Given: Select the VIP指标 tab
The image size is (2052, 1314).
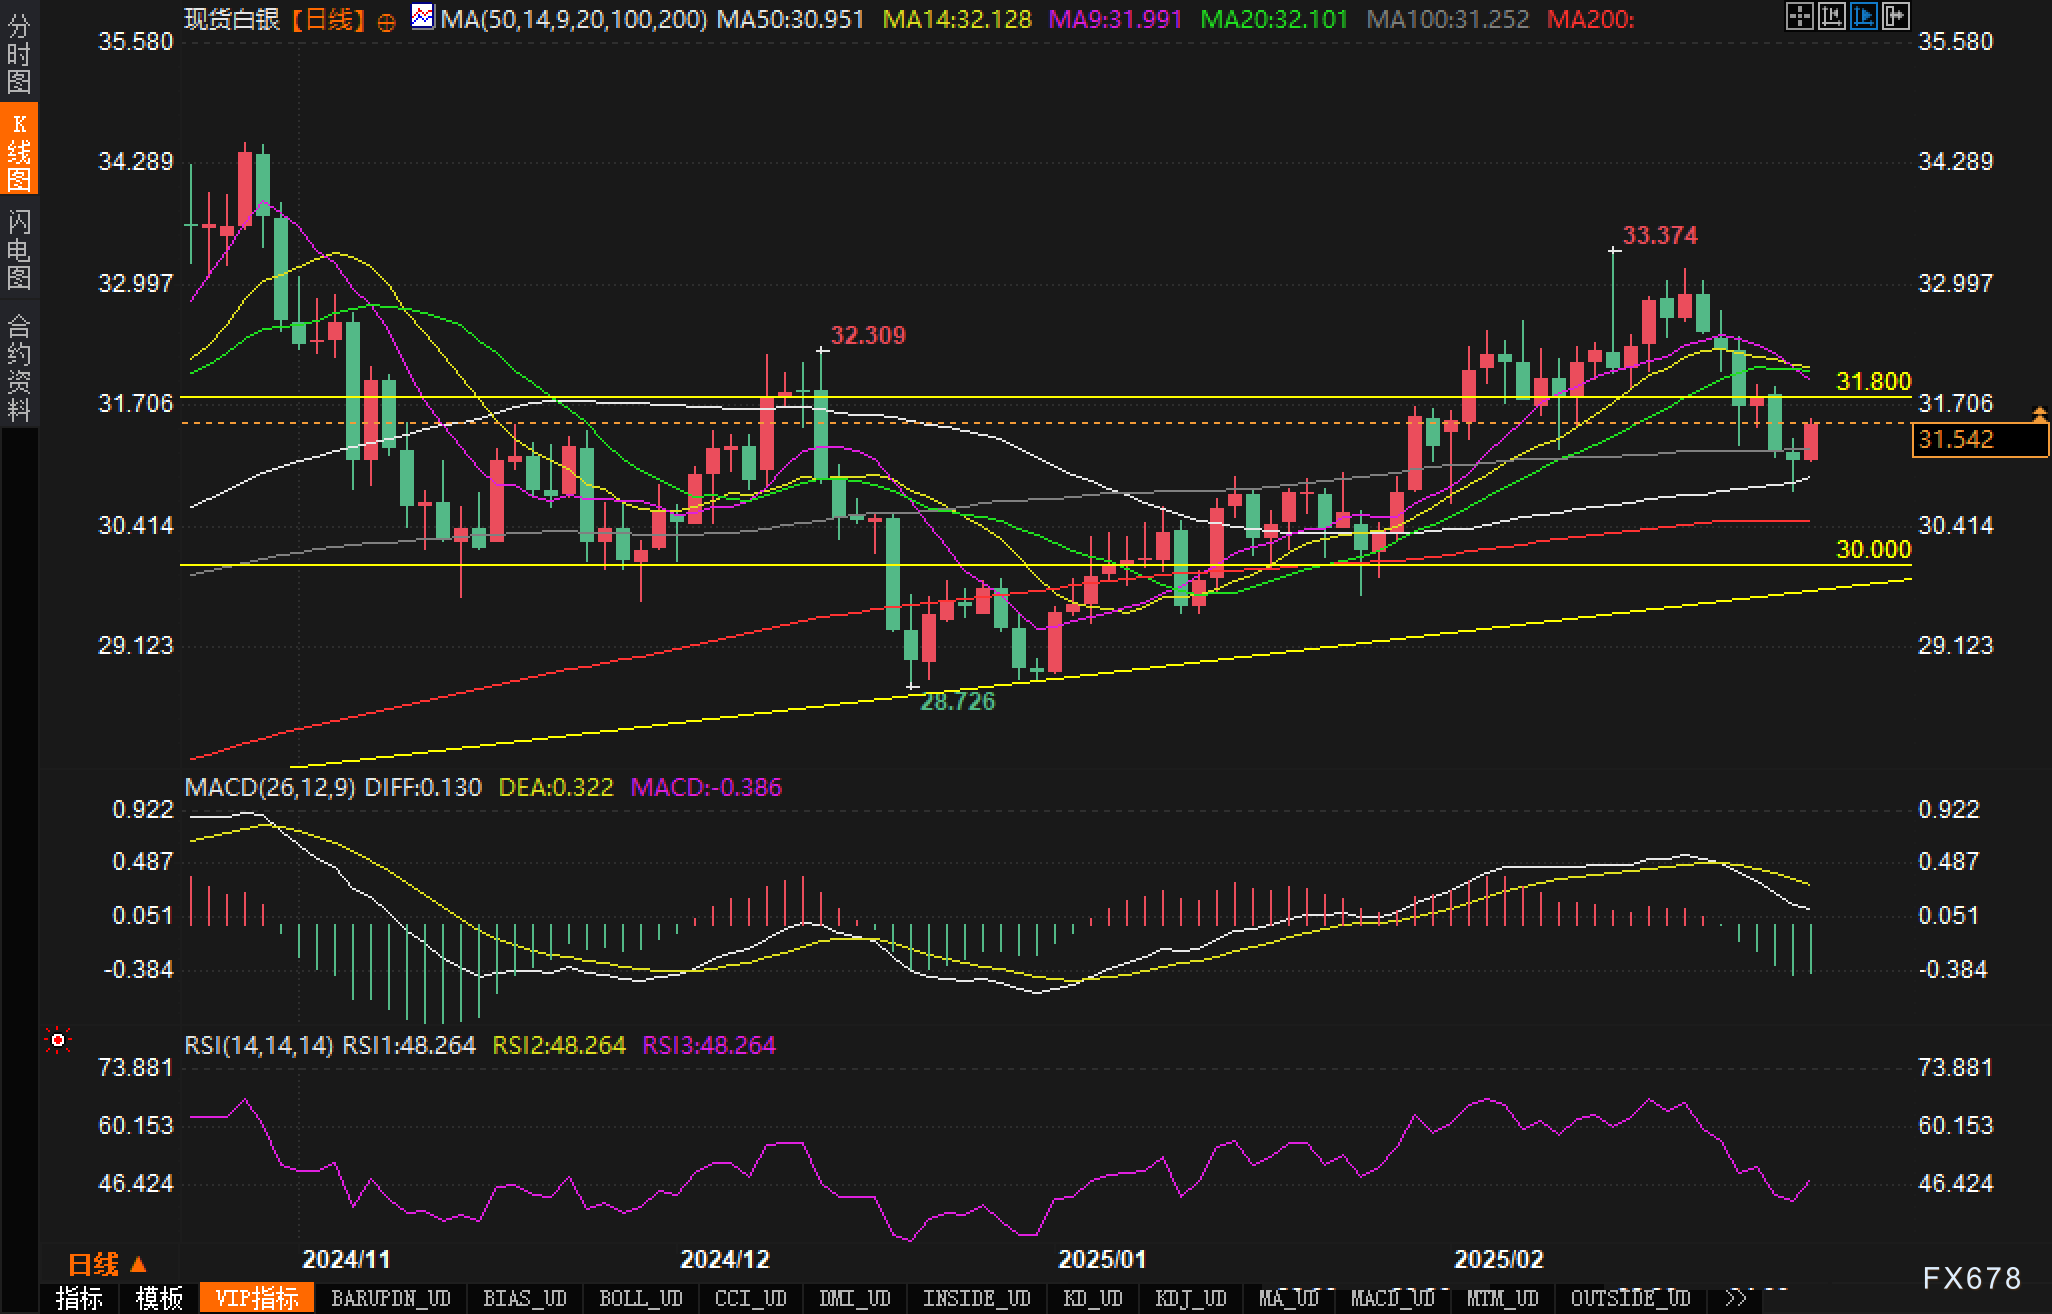Looking at the screenshot, I should 257,1298.
